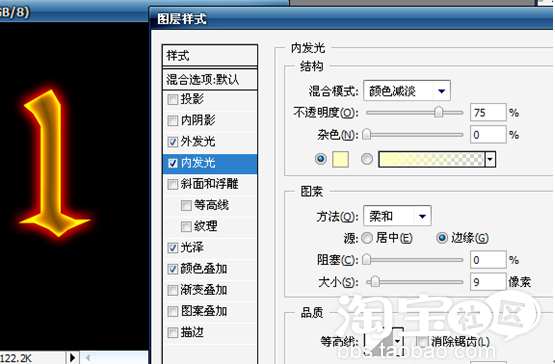Open the gradient picker dropdown arrow

pos(490,159)
